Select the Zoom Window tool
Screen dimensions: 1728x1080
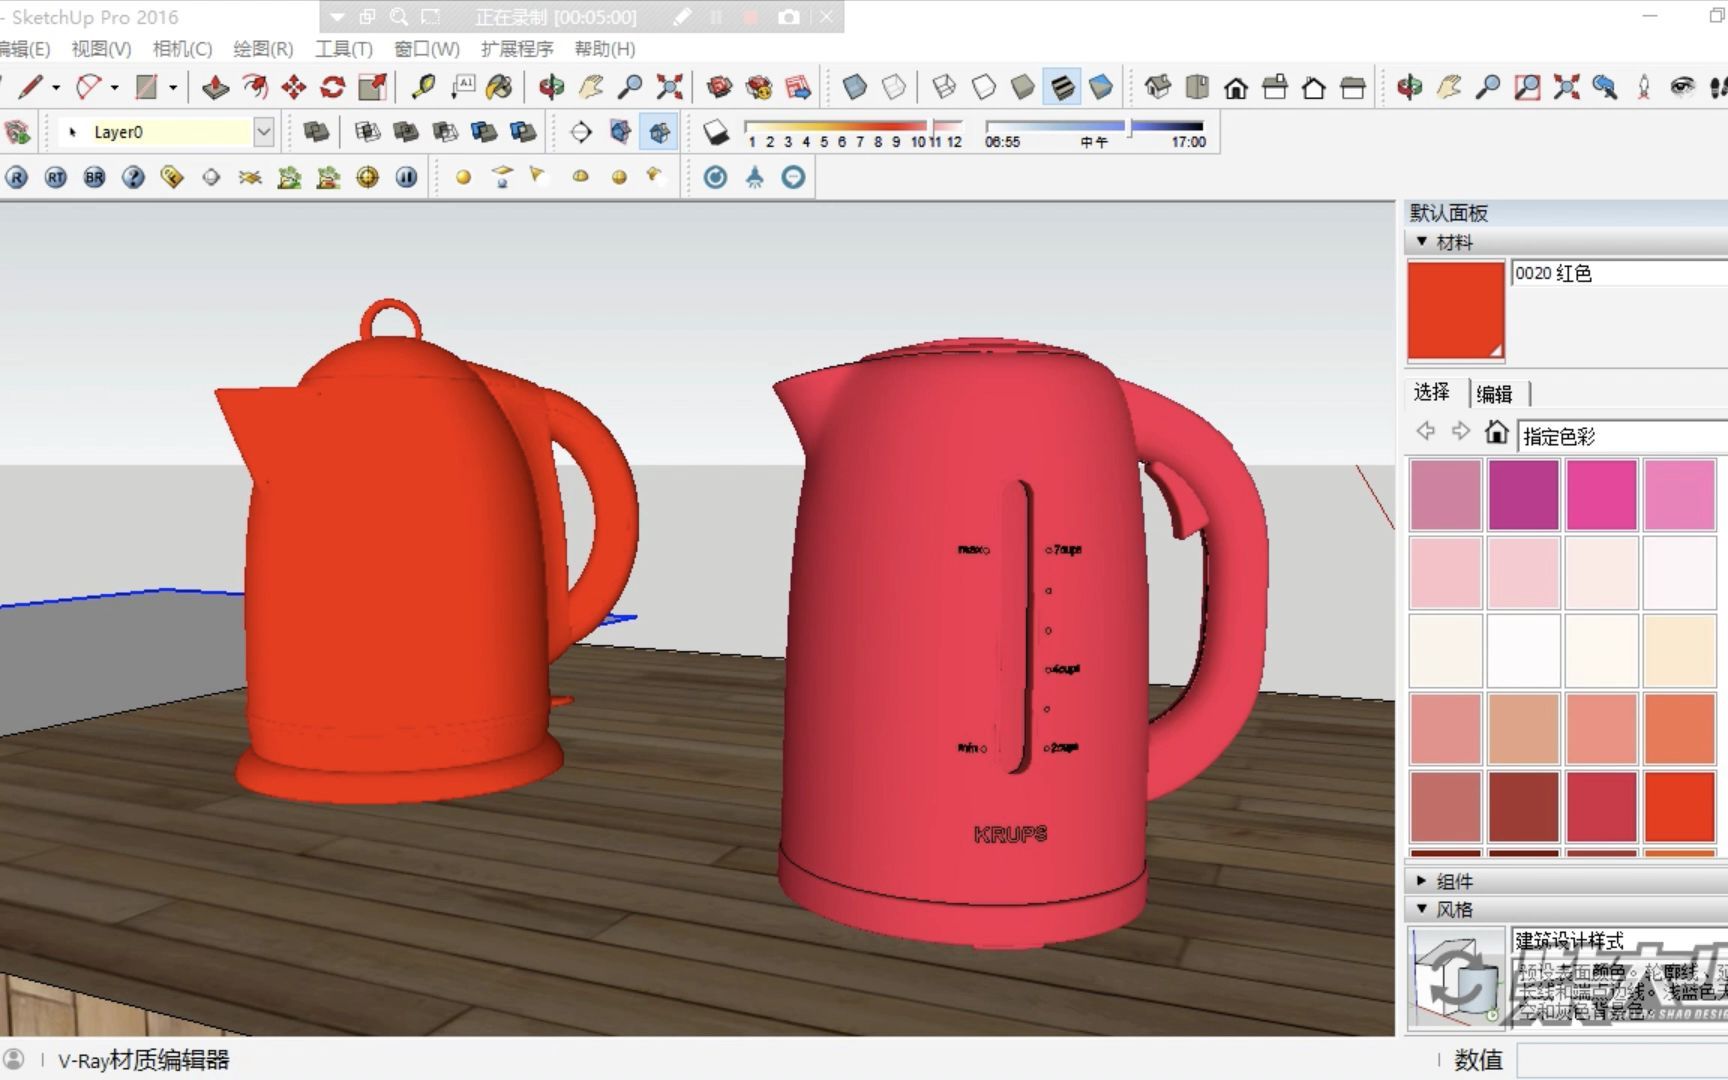(1527, 88)
